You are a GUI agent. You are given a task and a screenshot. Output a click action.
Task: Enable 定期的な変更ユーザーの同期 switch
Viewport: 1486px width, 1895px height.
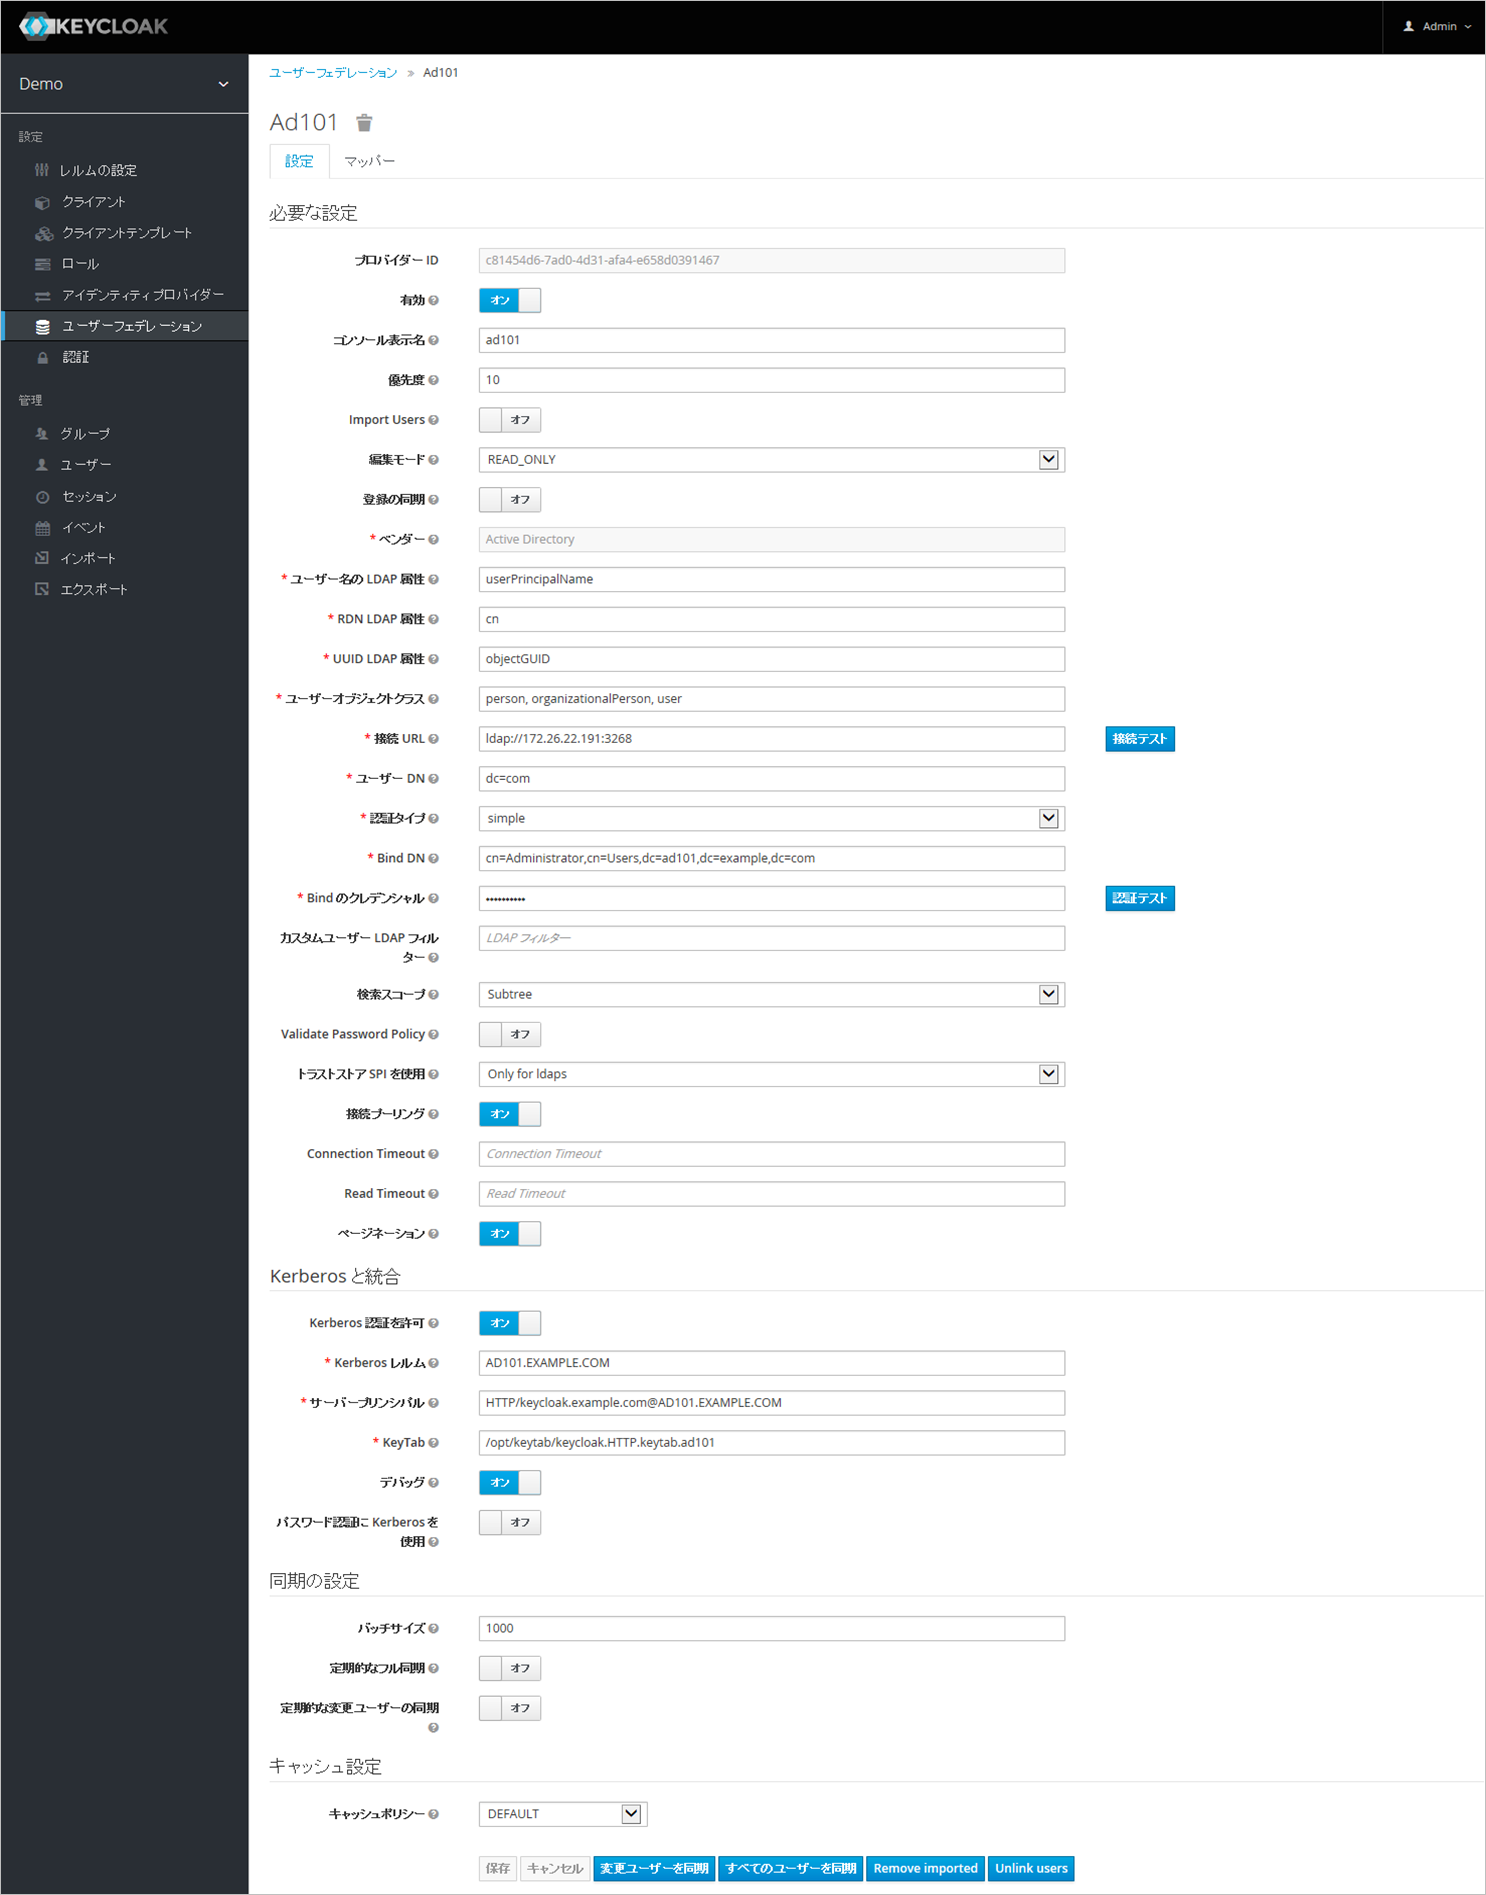(x=510, y=1708)
